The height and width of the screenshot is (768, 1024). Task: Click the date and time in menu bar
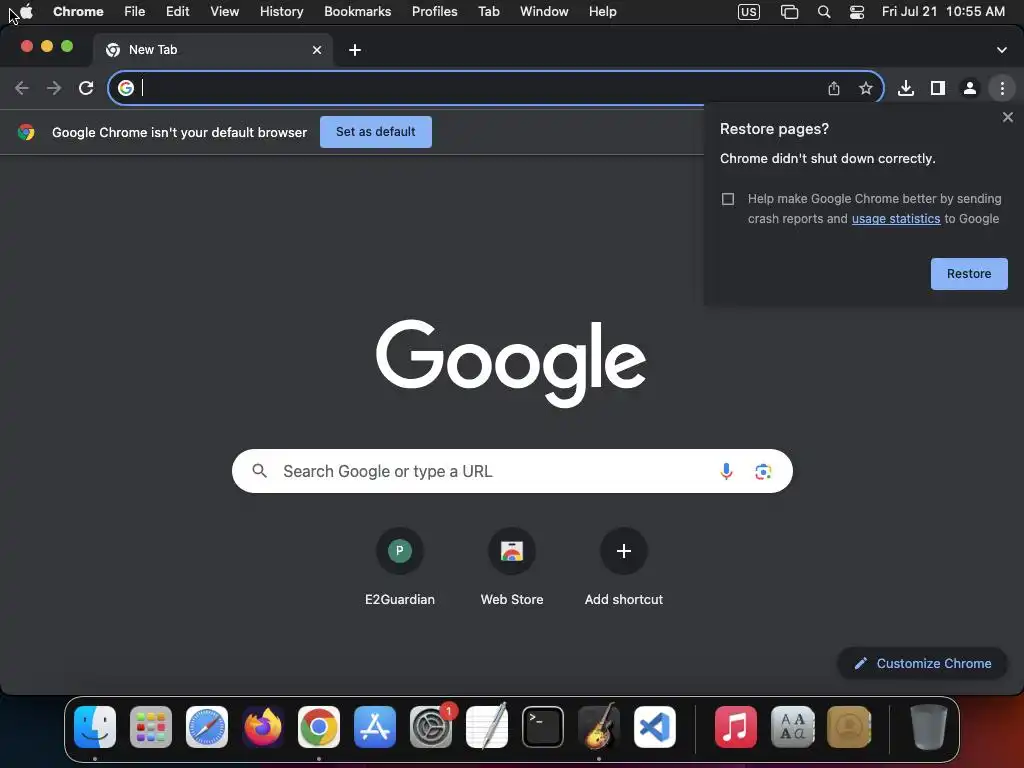943,11
